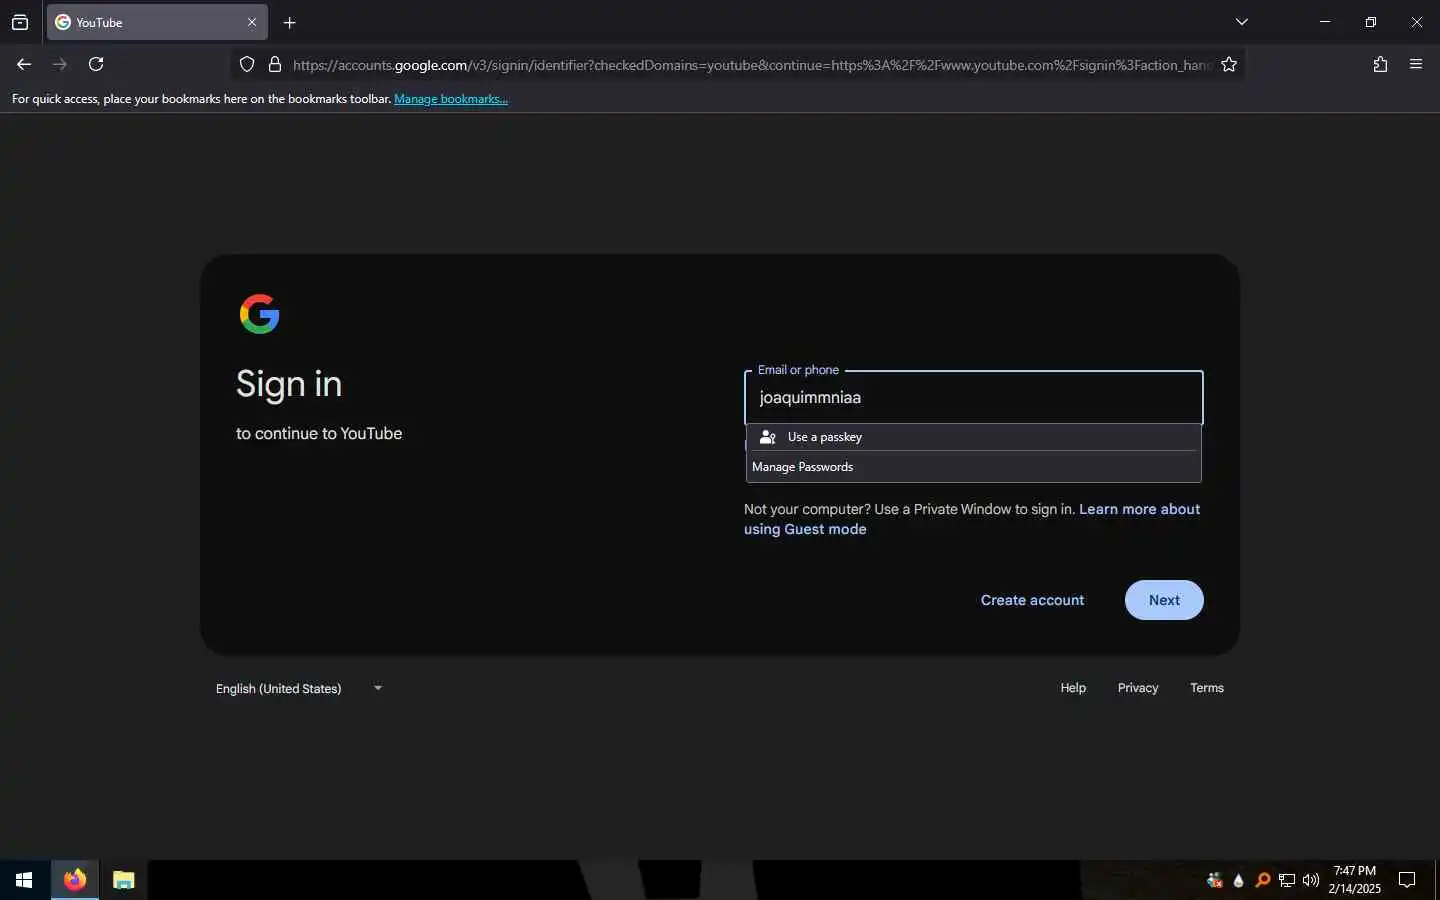Open a new tab with plus button
Image resolution: width=1440 pixels, height=900 pixels.
pyautogui.click(x=289, y=22)
